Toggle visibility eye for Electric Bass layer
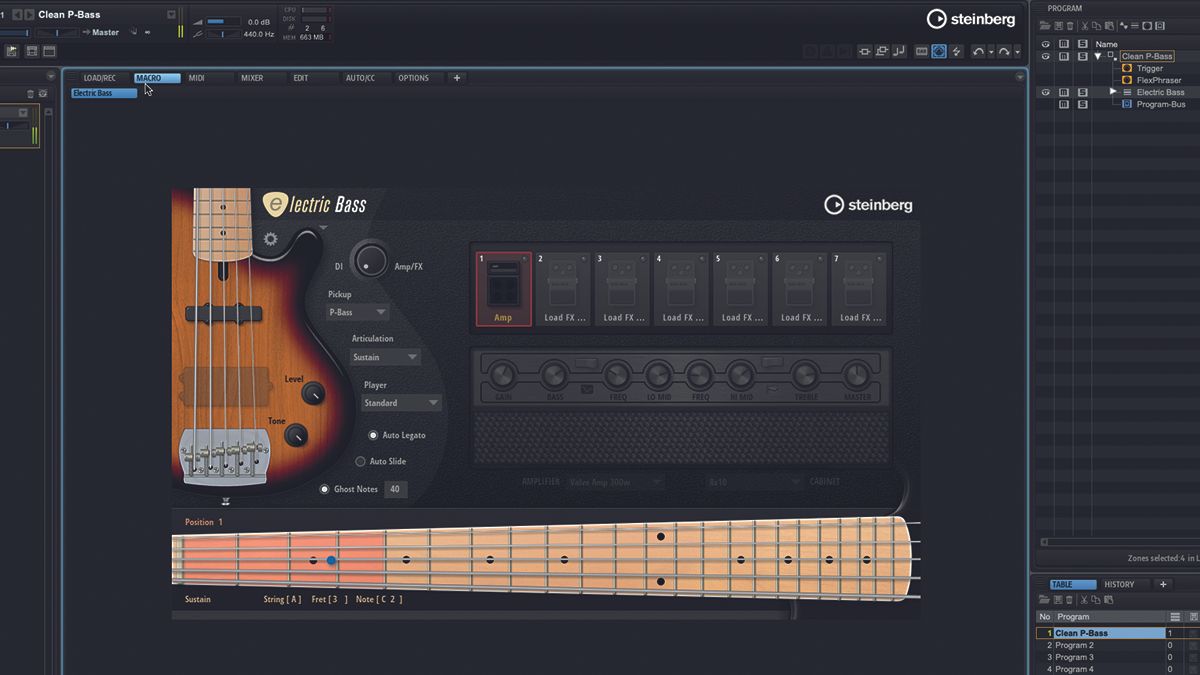Viewport: 1200px width, 675px height. pos(1046,92)
